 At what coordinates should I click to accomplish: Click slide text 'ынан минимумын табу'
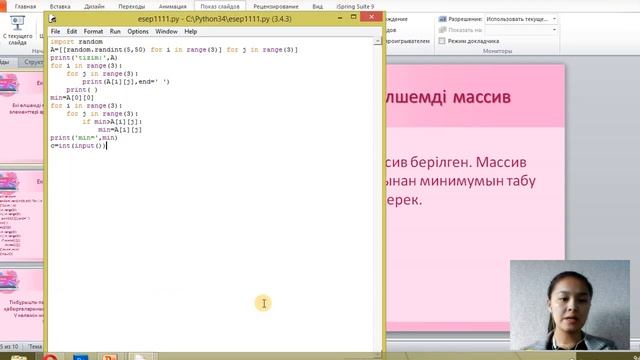tap(461, 181)
